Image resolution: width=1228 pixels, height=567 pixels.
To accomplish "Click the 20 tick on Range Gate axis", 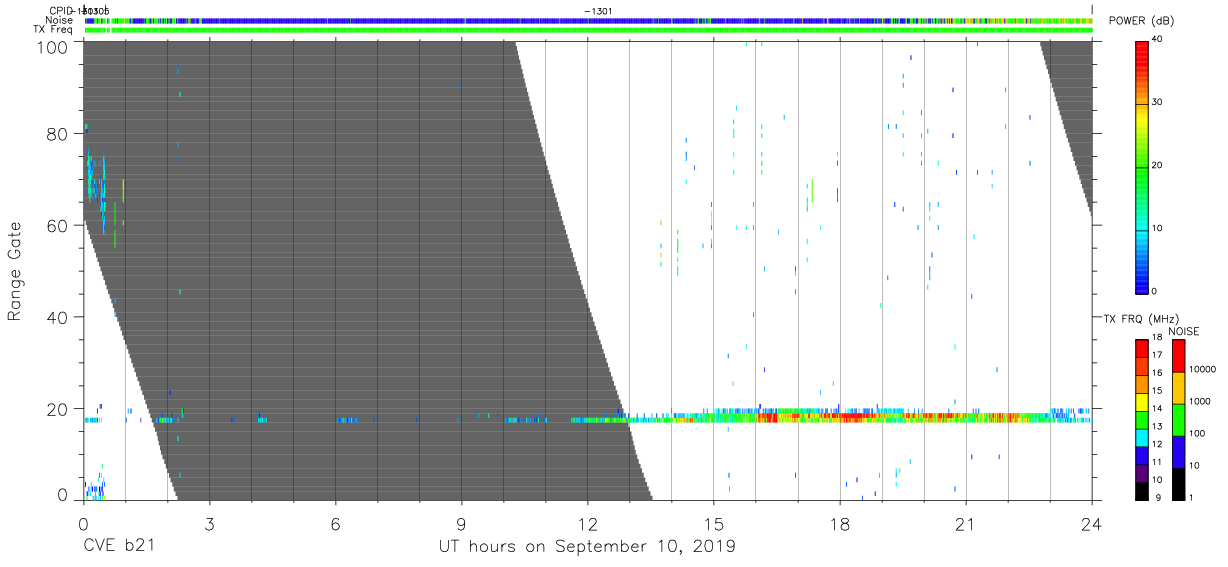I will [57, 409].
